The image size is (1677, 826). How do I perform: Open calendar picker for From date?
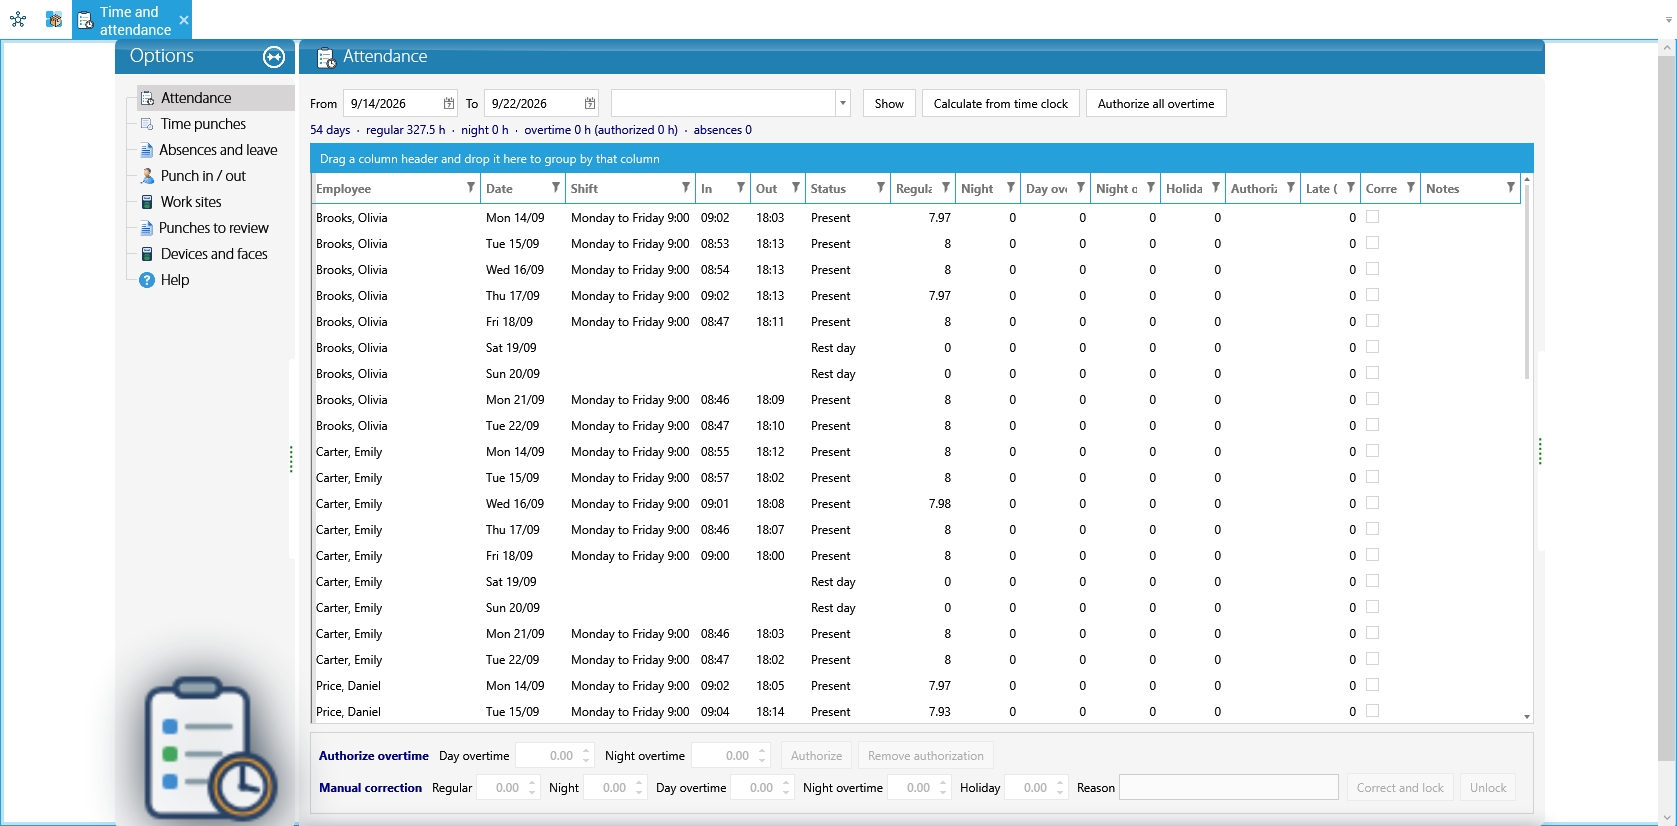(449, 103)
